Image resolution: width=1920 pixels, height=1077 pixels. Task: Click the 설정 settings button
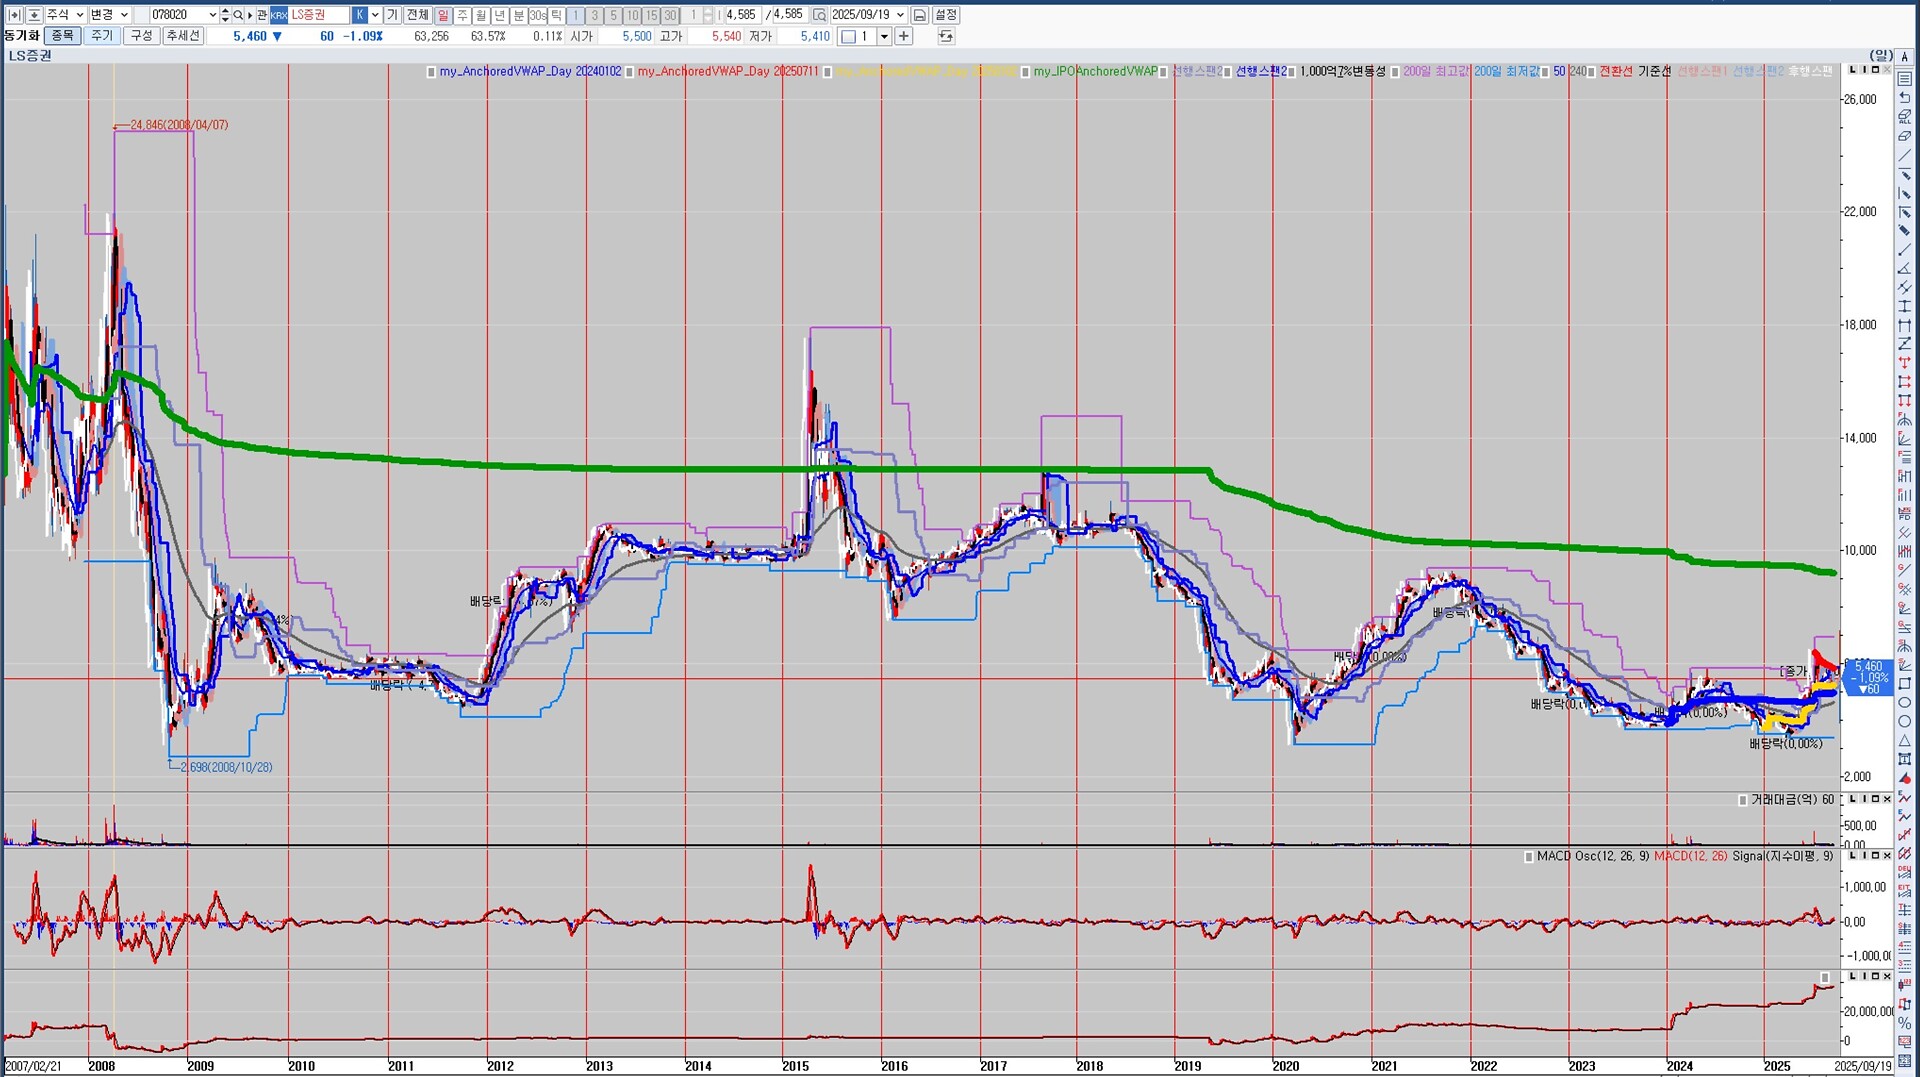point(946,15)
